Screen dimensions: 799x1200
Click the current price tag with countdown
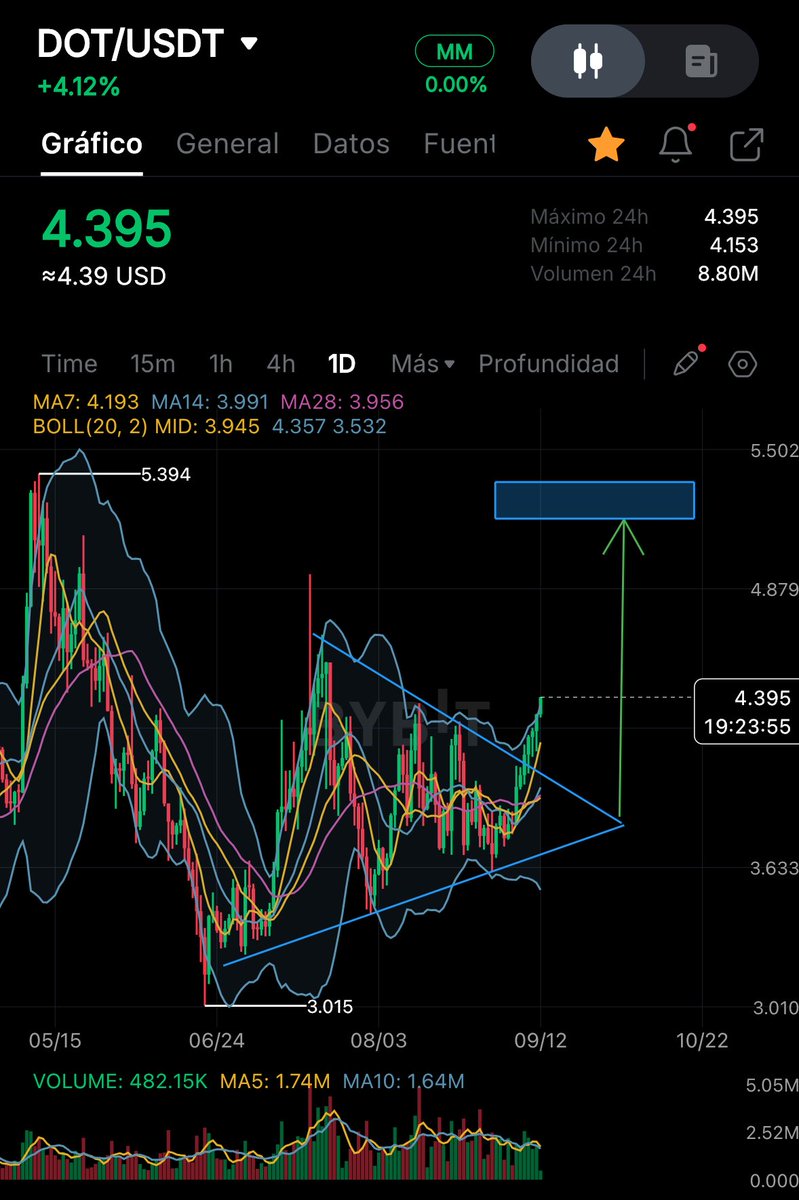click(x=746, y=711)
